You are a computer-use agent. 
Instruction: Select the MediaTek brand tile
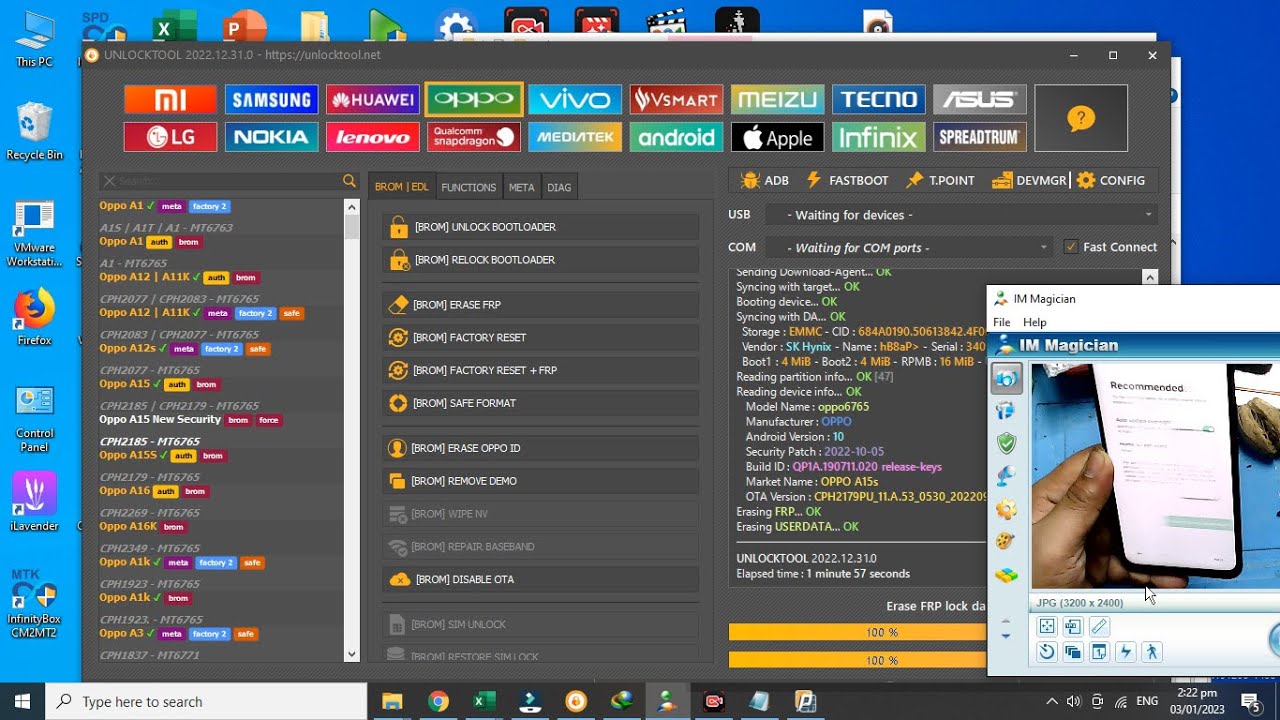click(x=575, y=137)
